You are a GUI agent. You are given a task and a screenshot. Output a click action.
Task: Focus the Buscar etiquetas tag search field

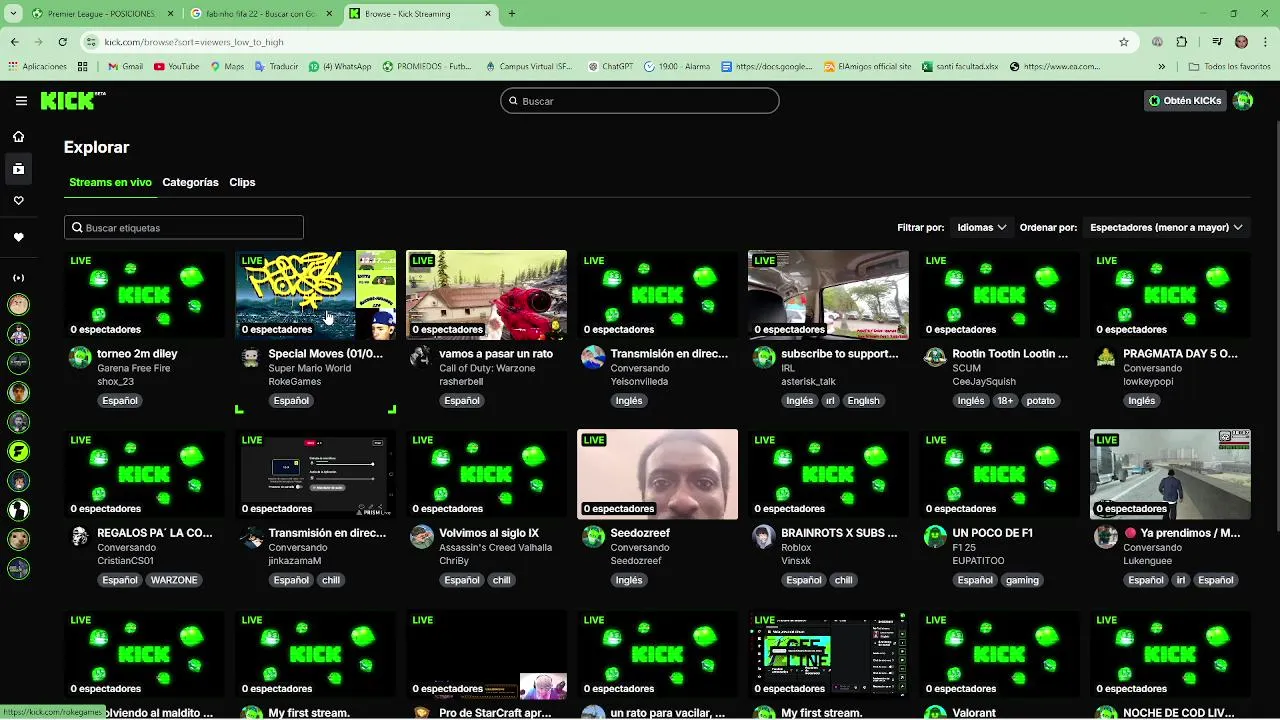point(184,227)
